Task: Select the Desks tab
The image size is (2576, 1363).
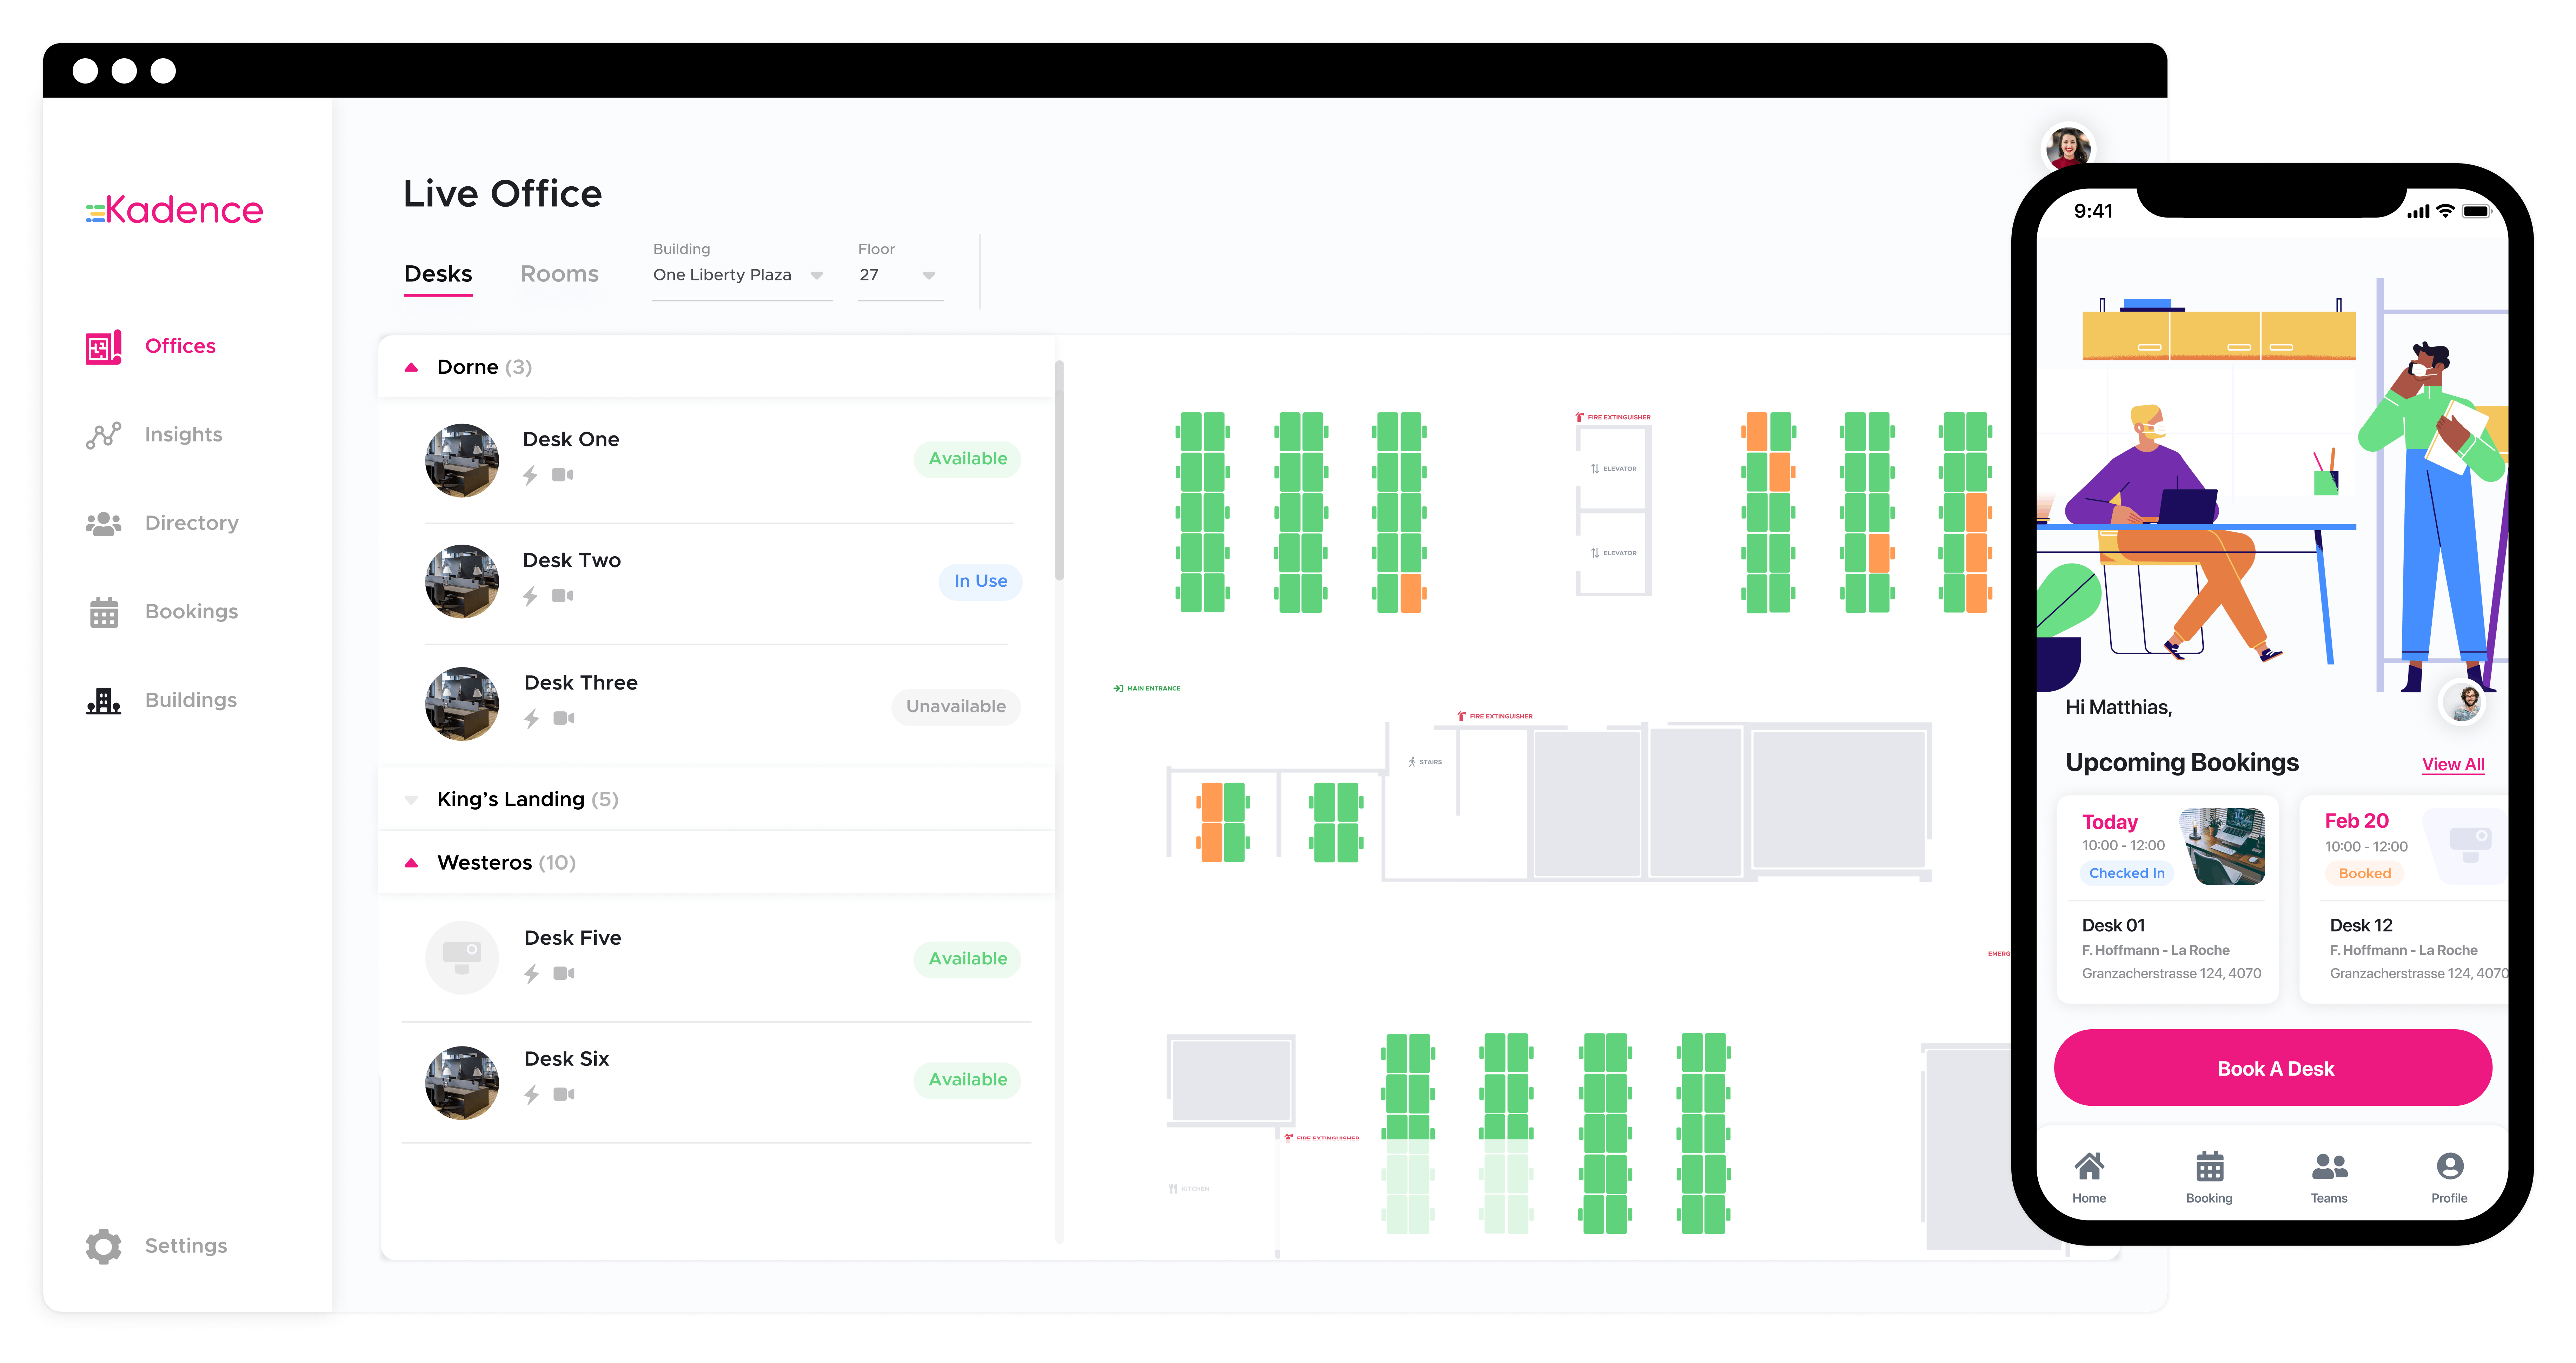Action: coord(438,274)
